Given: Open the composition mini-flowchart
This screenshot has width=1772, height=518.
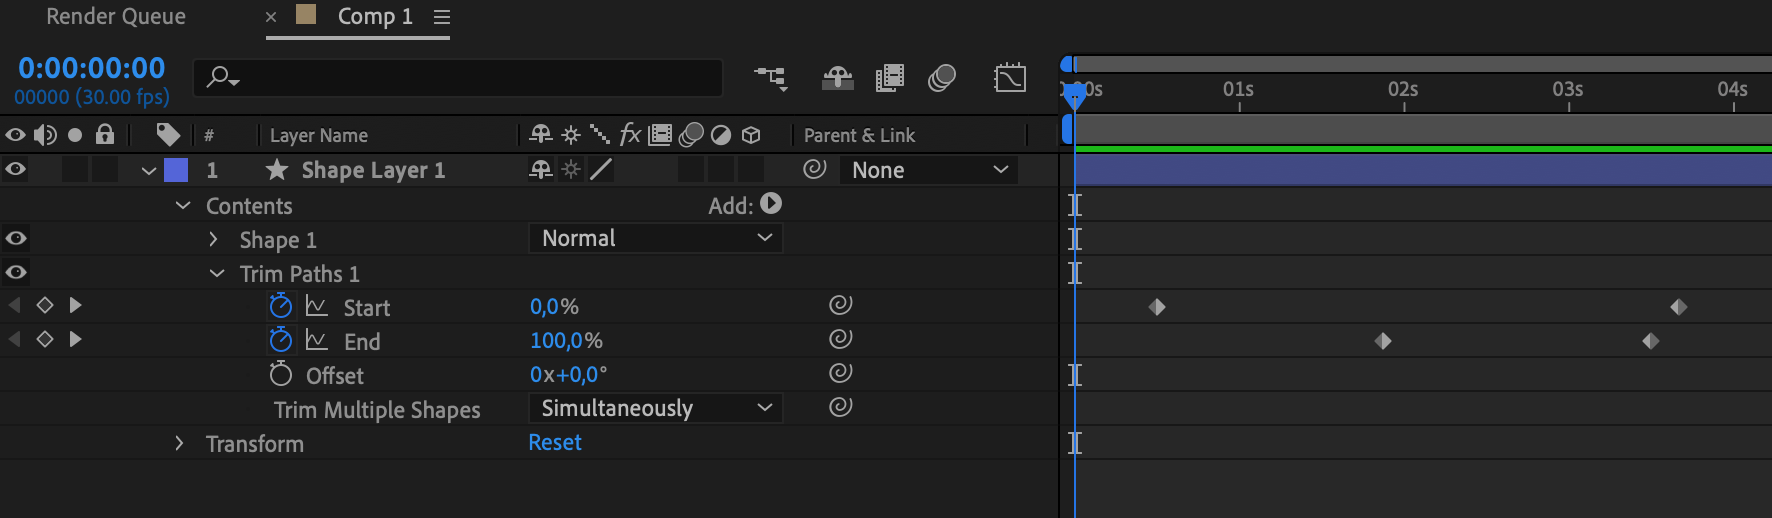Looking at the screenshot, I should (770, 77).
